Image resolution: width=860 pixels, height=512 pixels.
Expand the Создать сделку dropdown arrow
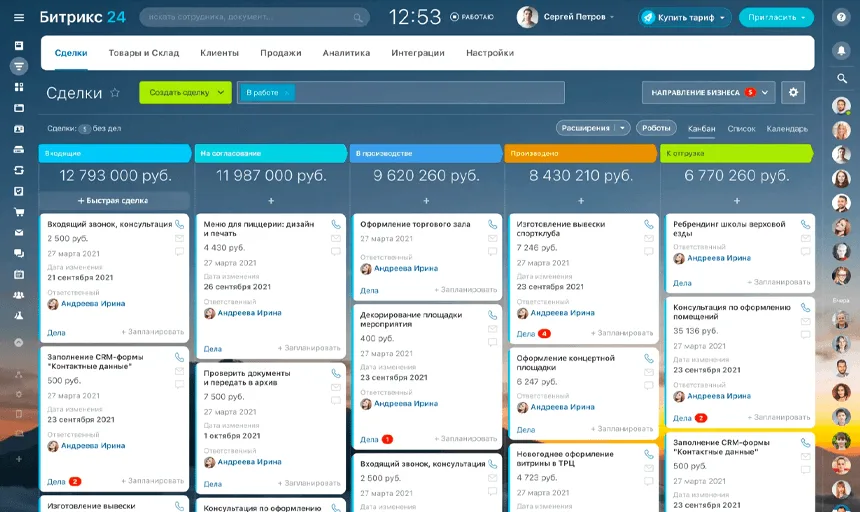point(221,93)
